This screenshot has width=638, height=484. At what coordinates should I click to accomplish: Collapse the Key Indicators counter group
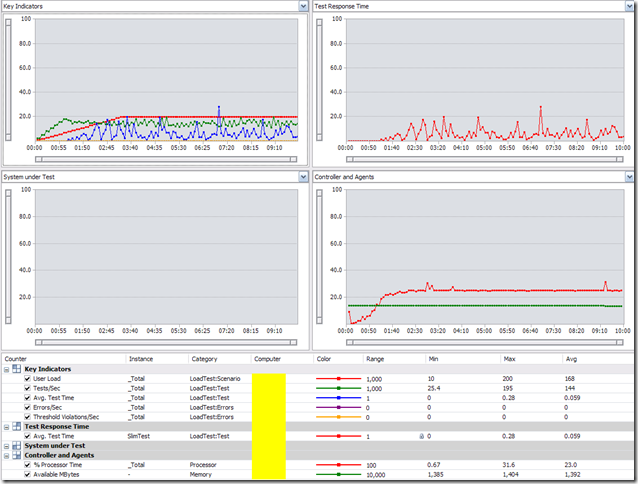(x=7, y=370)
